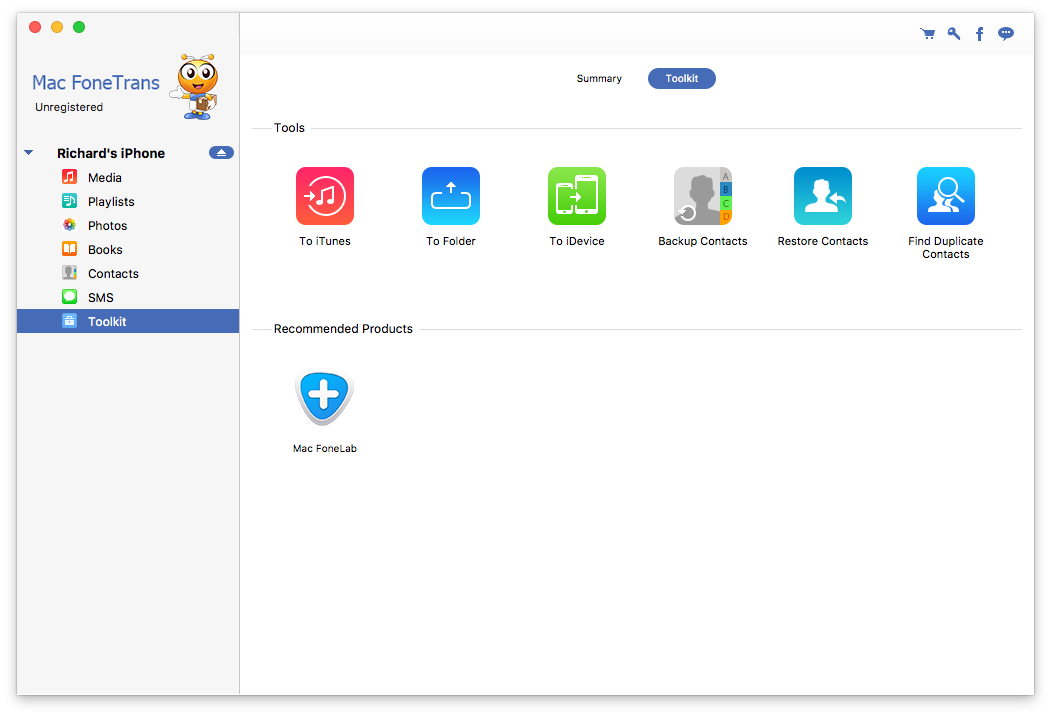Select Playlists in the sidebar
Image resolution: width=1051 pixels, height=716 pixels.
[x=128, y=202]
